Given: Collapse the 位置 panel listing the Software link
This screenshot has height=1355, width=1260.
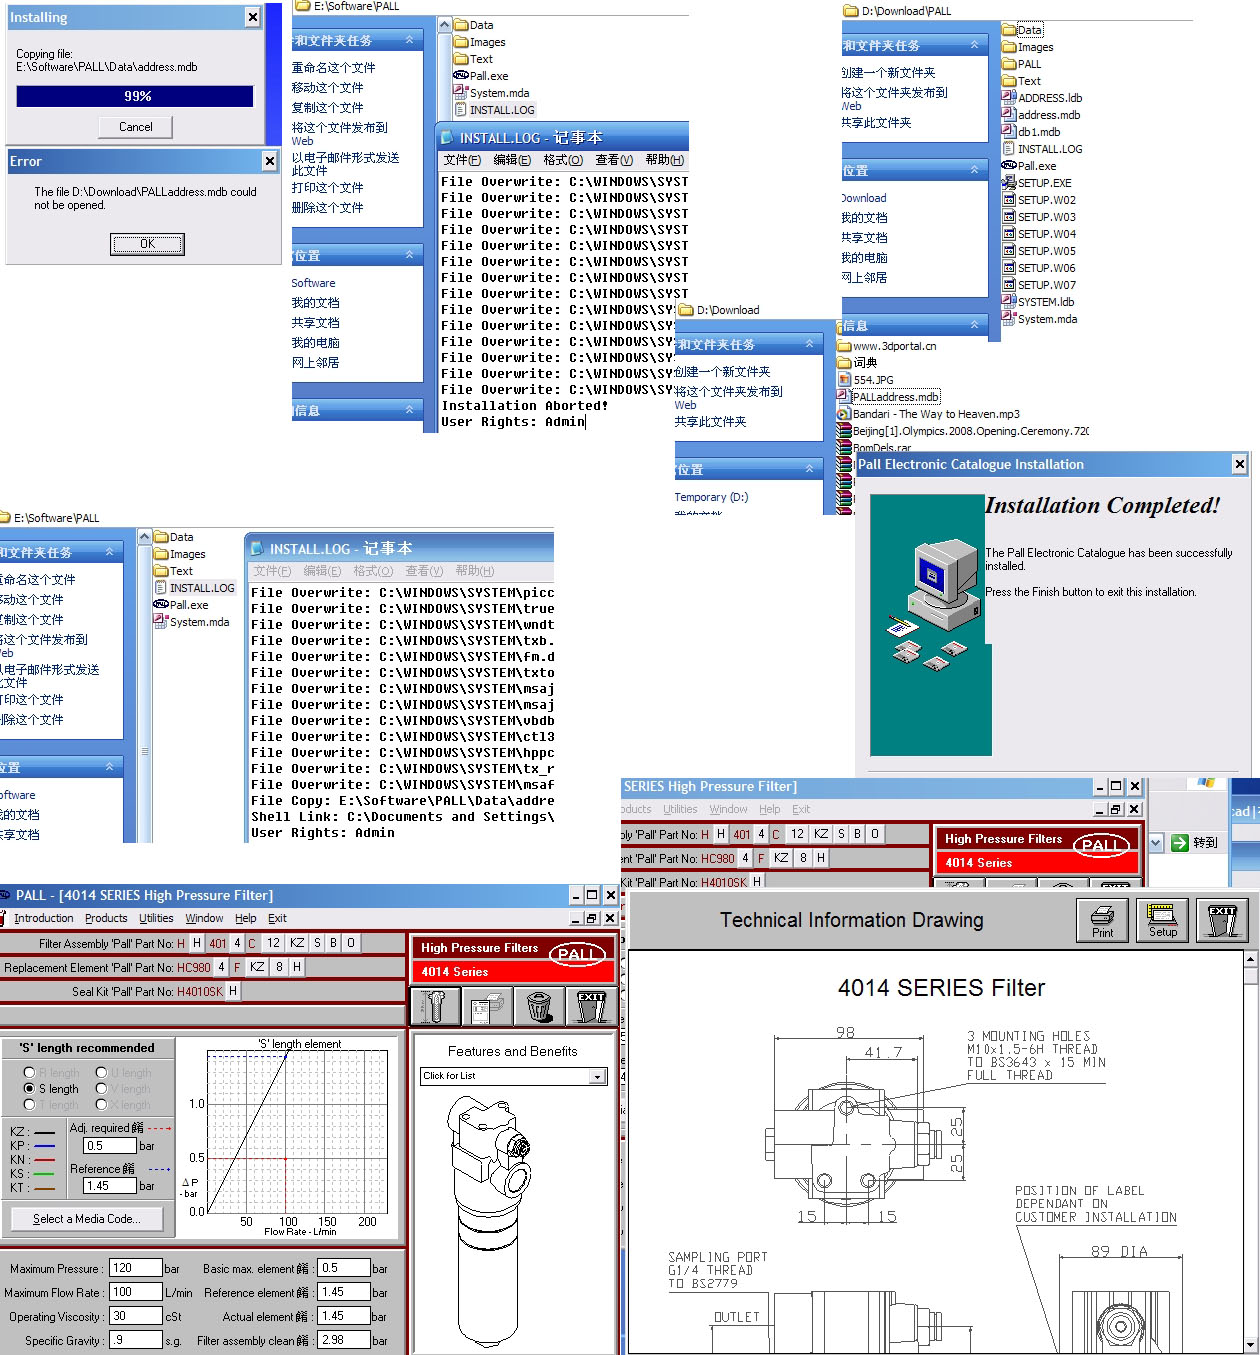Looking at the screenshot, I should (409, 255).
